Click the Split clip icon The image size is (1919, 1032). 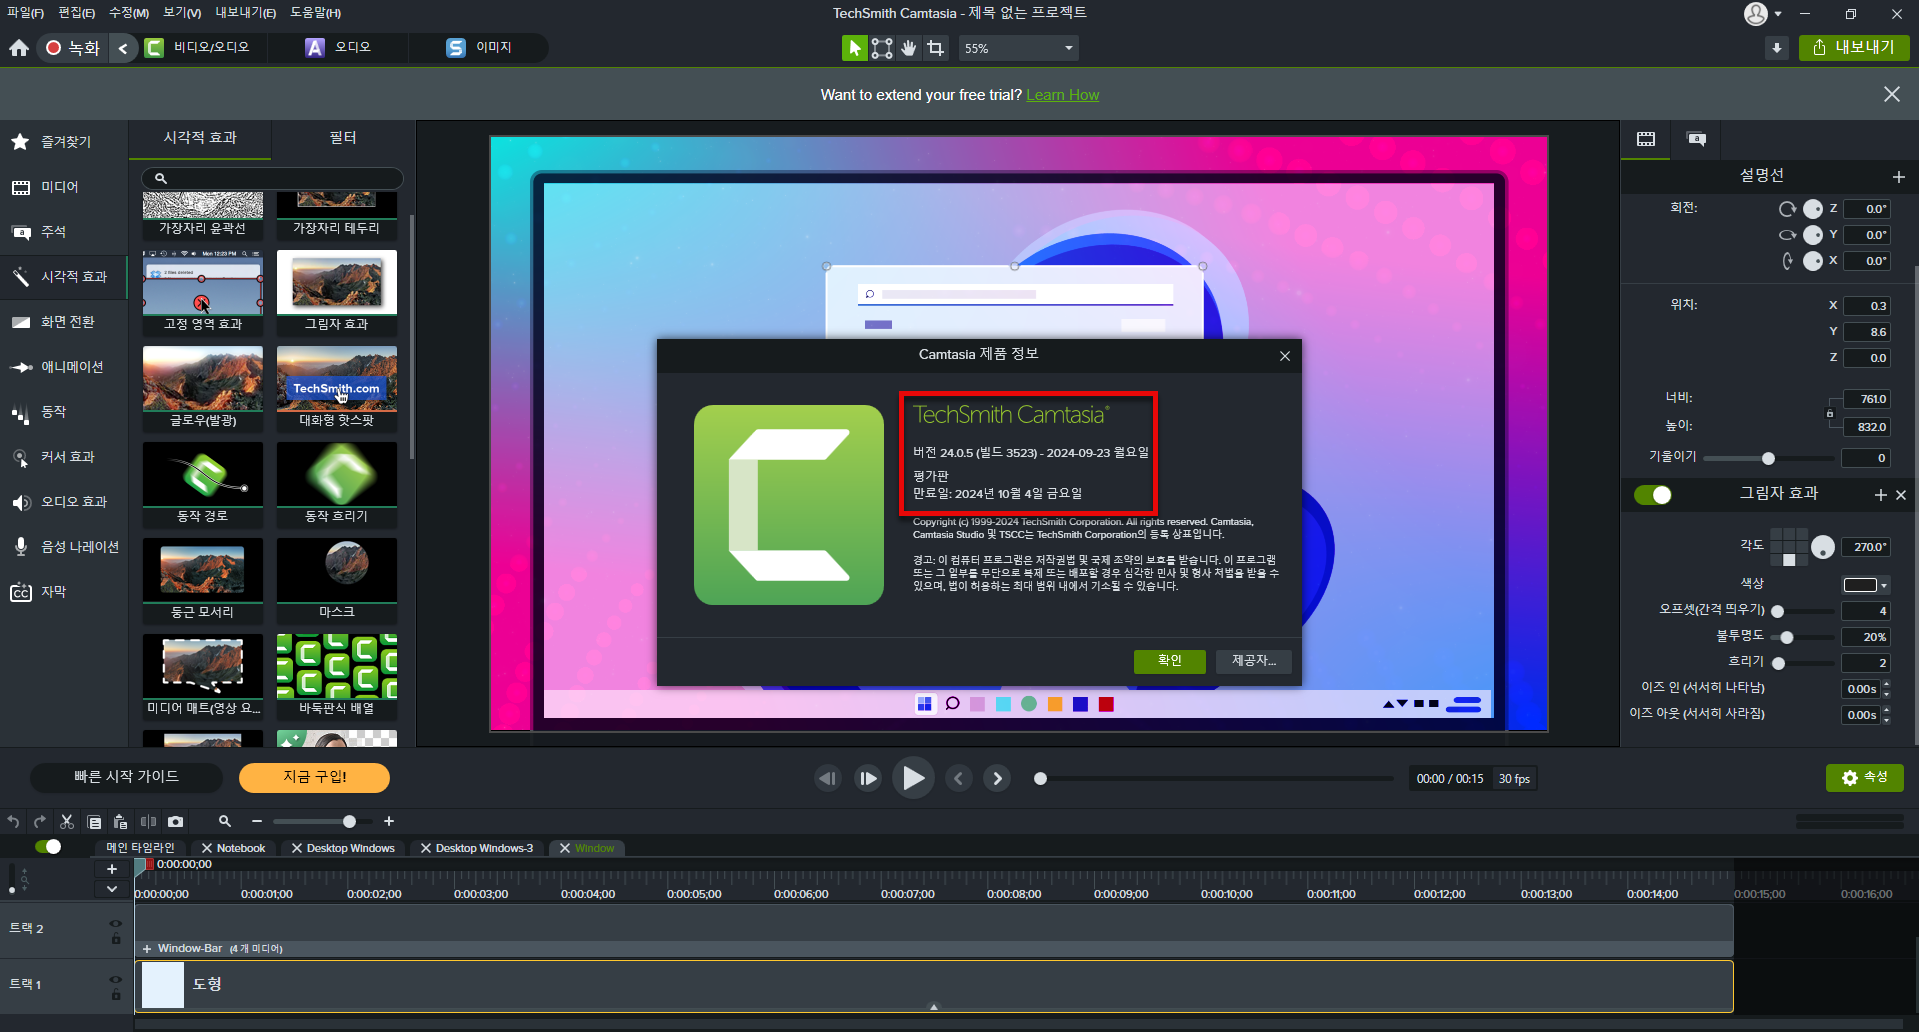pyautogui.click(x=148, y=821)
